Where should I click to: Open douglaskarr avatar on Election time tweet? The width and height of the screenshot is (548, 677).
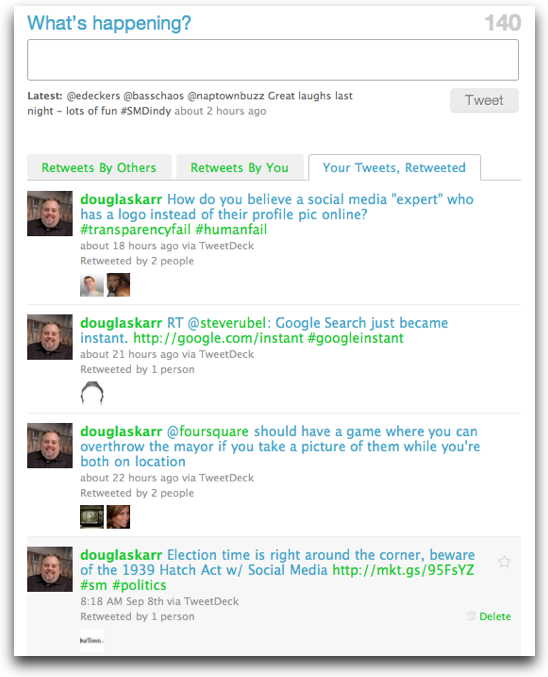[50, 569]
